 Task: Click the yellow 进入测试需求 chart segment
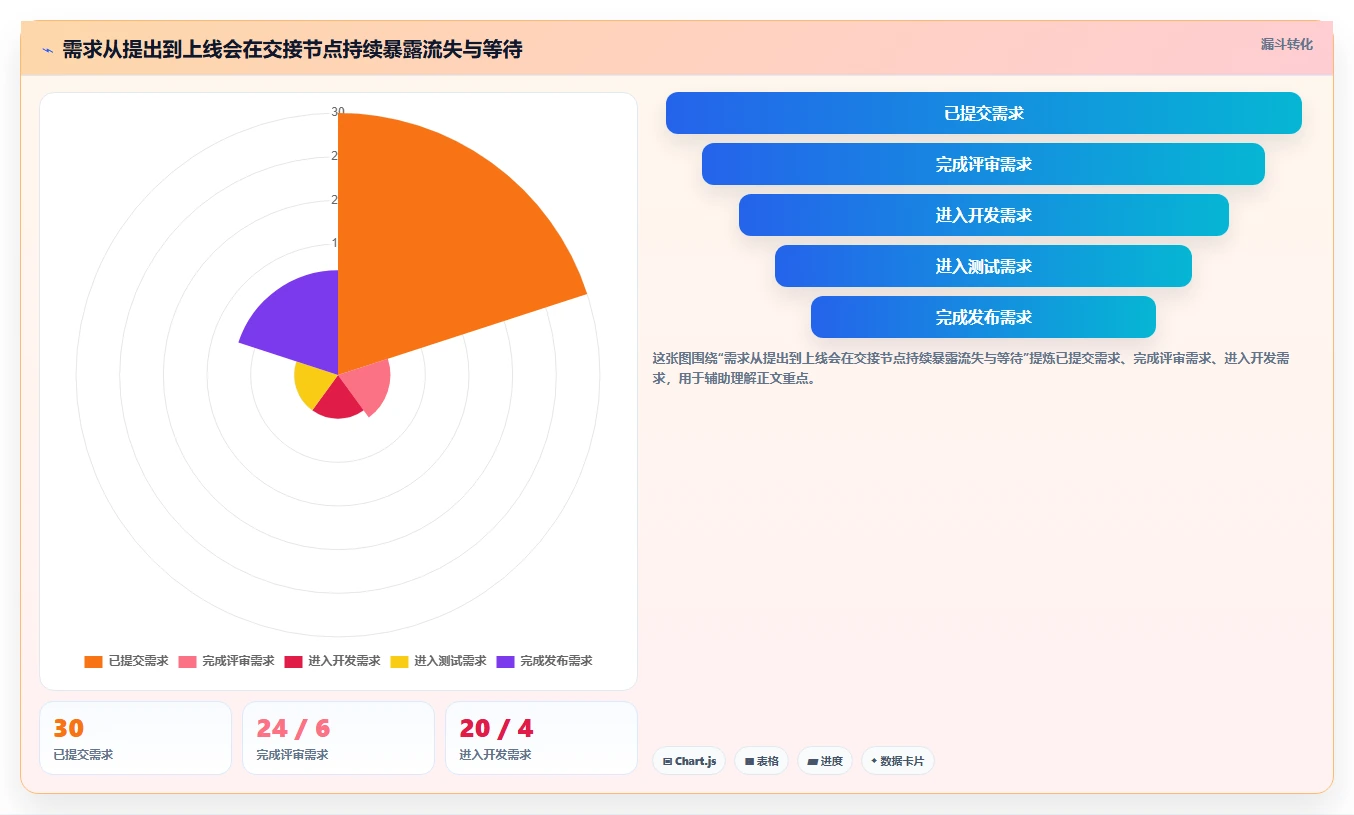pyautogui.click(x=313, y=383)
